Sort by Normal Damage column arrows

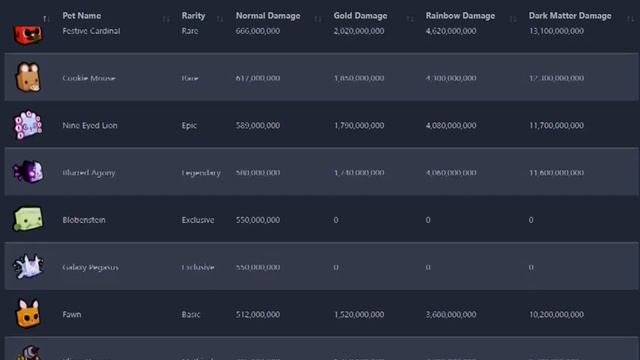pos(318,19)
